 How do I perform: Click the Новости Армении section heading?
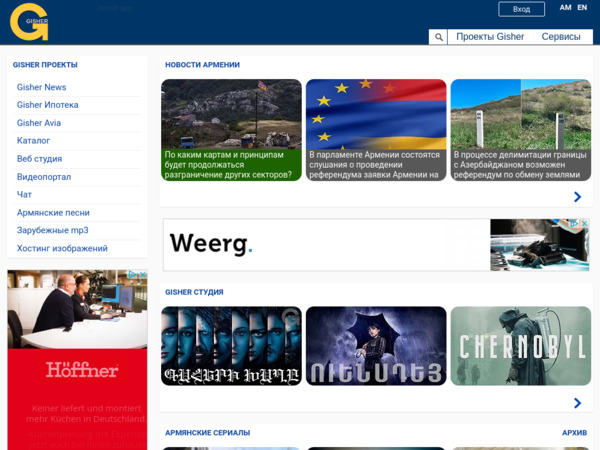[x=202, y=65]
